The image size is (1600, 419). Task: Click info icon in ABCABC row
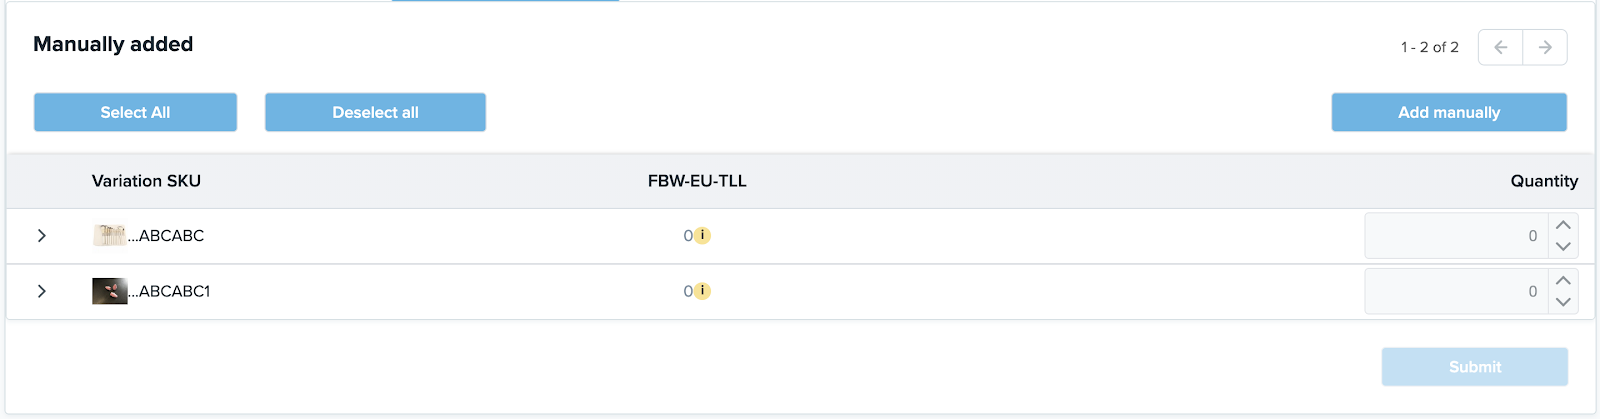coord(703,236)
